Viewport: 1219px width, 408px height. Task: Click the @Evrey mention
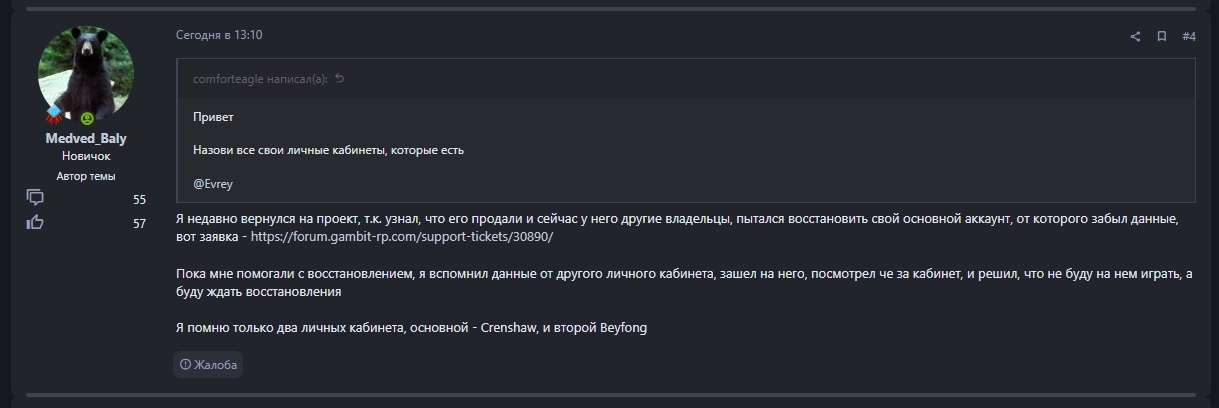pos(213,184)
